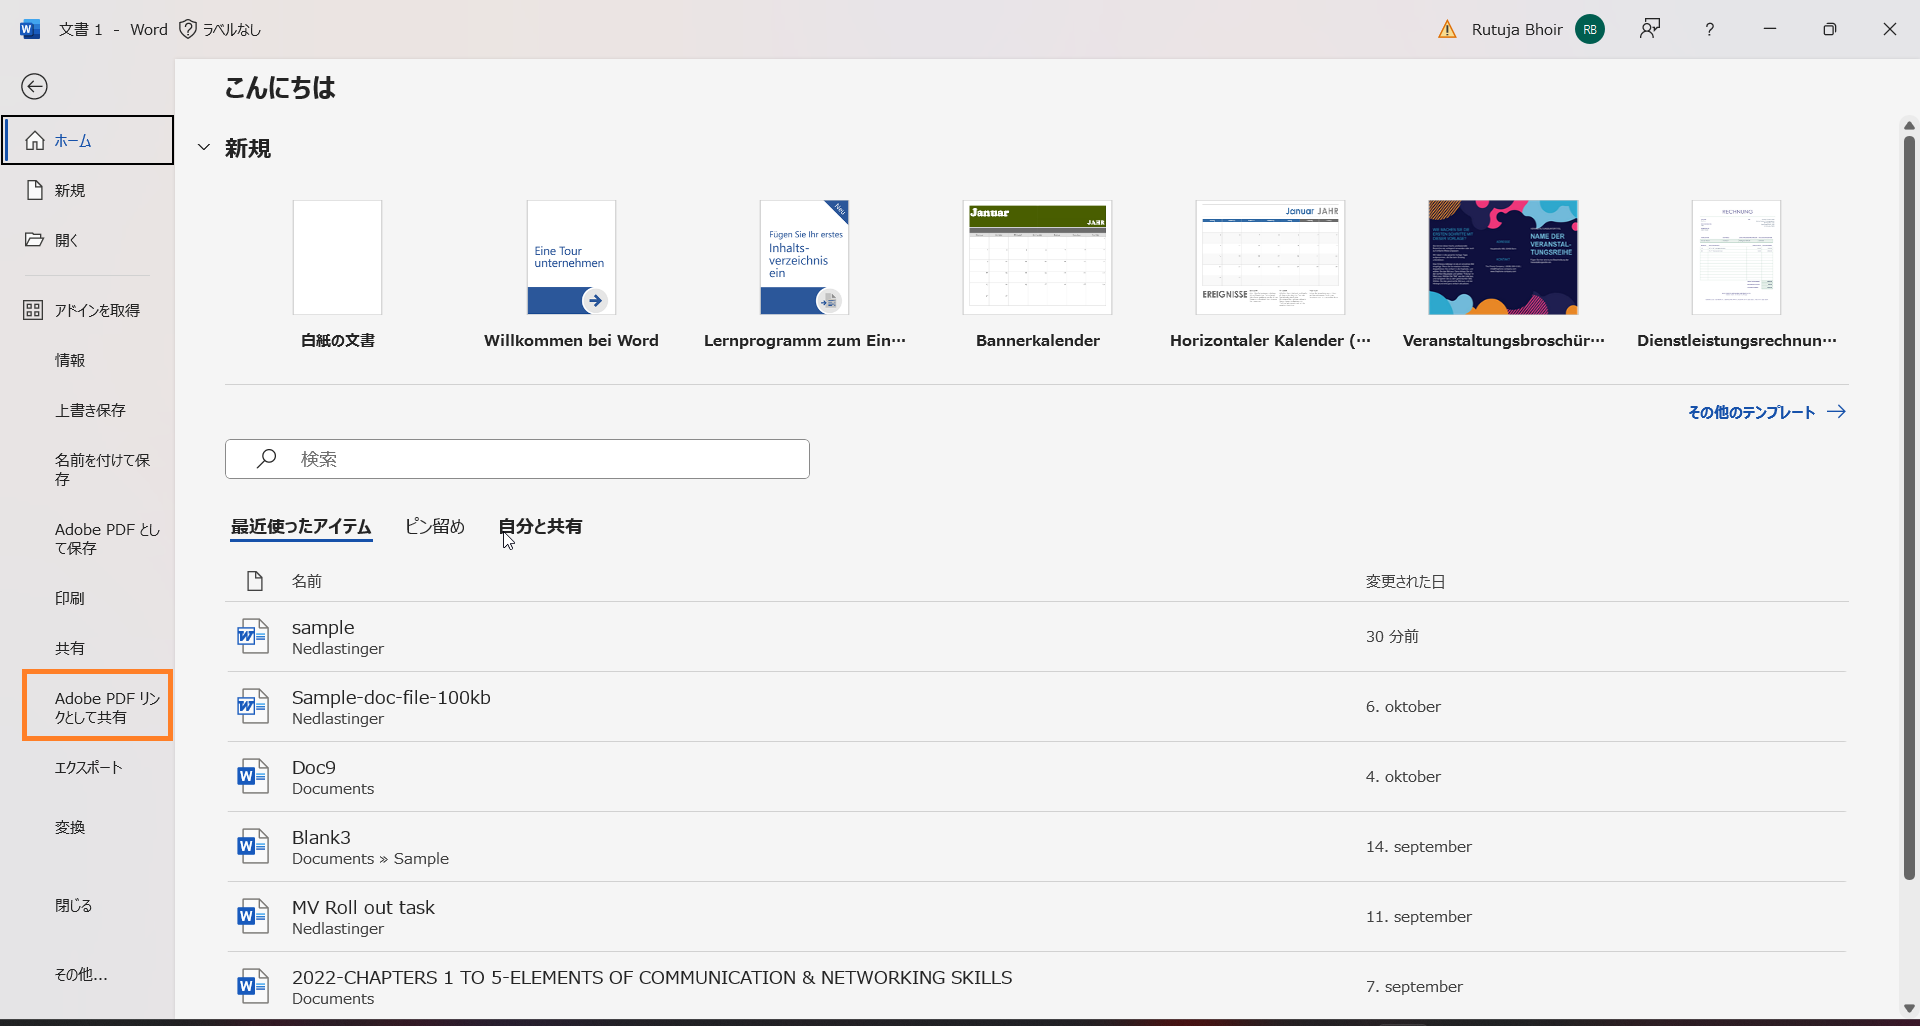Viewport: 1920px width, 1026px height.
Task: Select Adobe PDF リンクとして共有
Action: click(98, 707)
